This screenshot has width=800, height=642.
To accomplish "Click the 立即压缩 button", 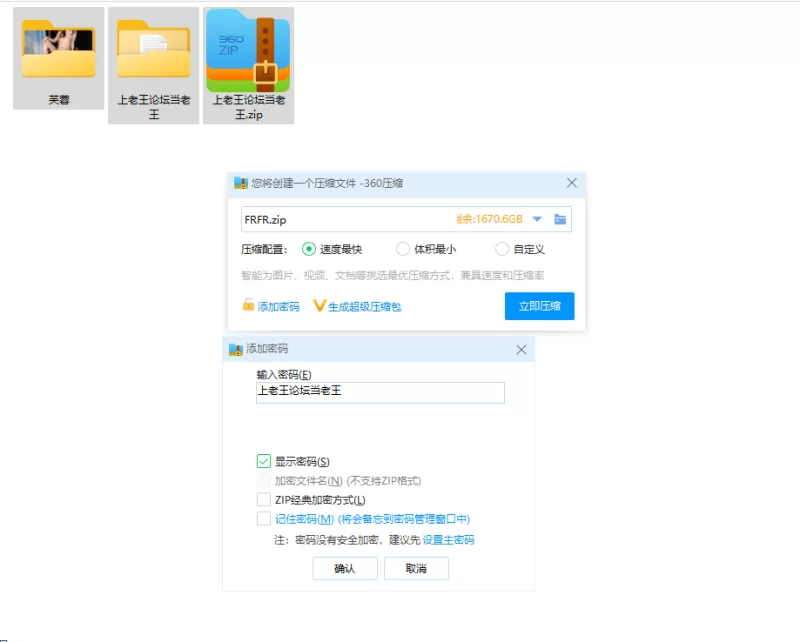I will point(539,306).
